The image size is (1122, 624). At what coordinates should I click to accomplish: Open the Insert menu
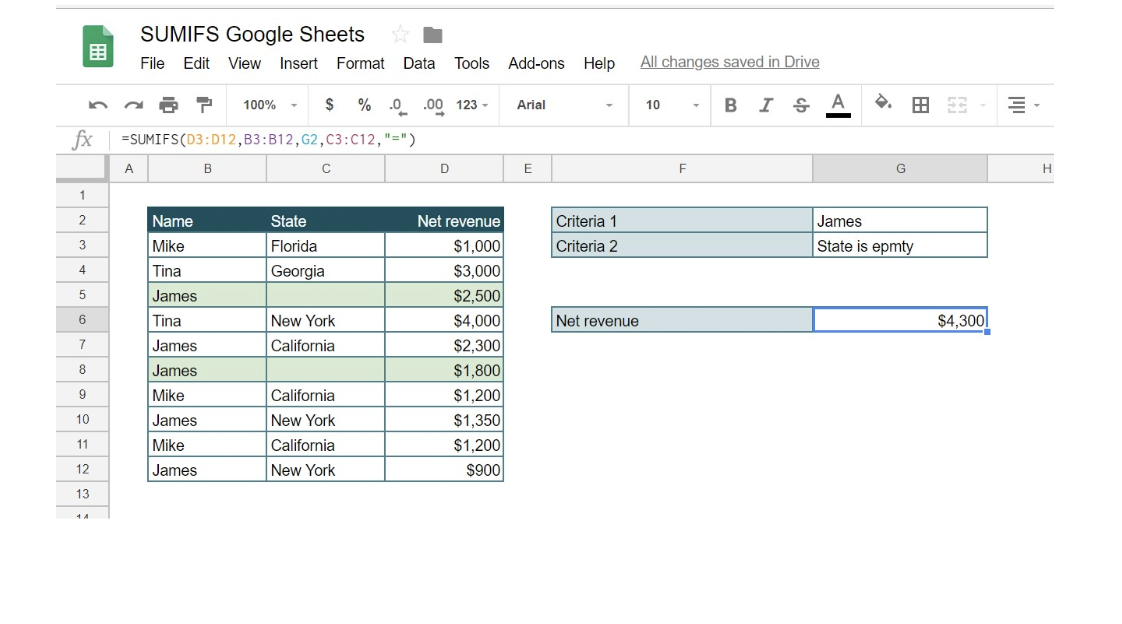coord(298,63)
